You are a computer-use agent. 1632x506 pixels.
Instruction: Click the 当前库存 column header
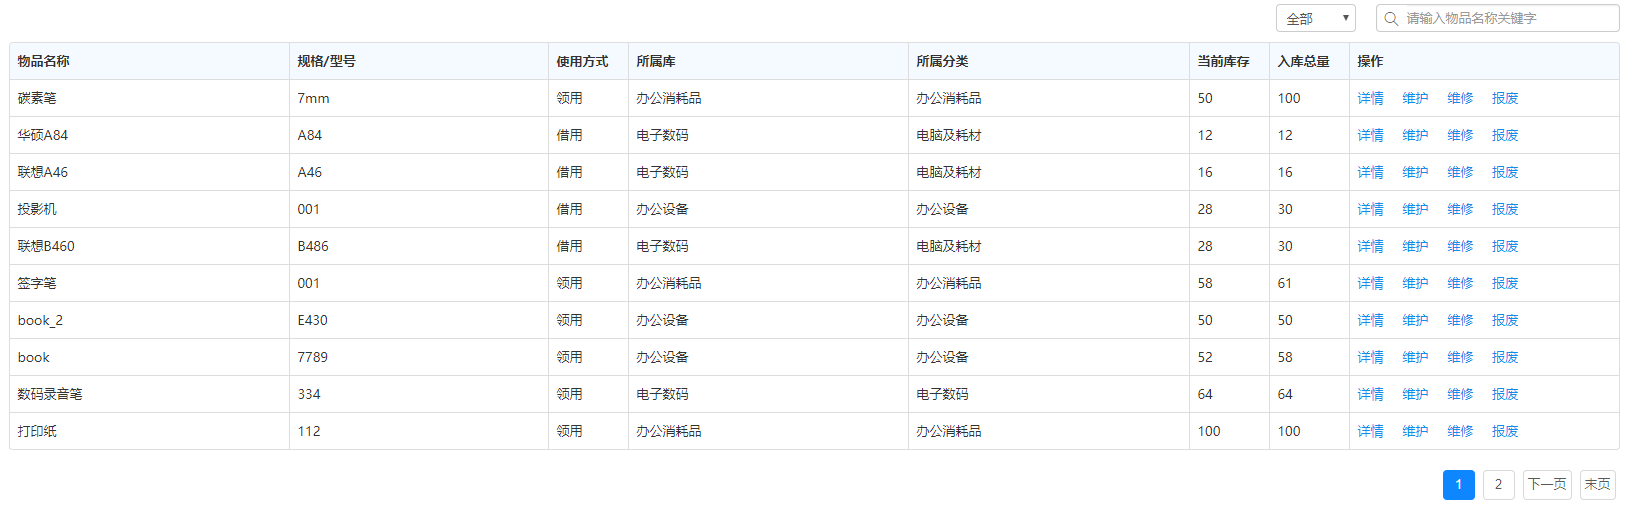click(x=1223, y=61)
